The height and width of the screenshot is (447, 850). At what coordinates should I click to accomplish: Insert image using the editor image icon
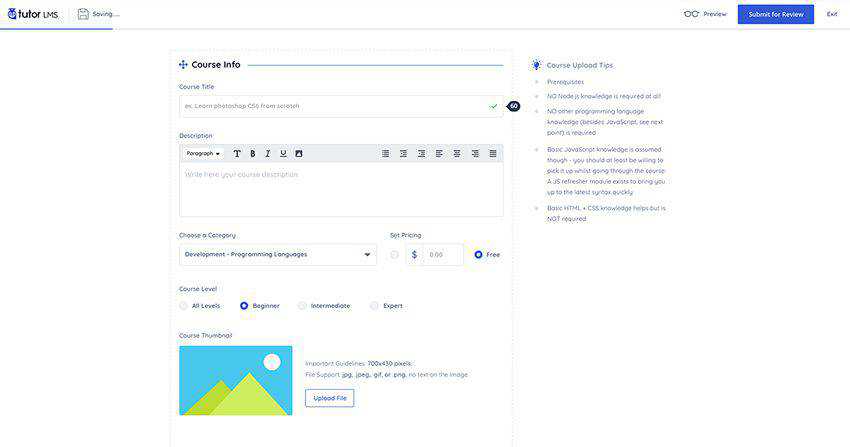(x=298, y=153)
